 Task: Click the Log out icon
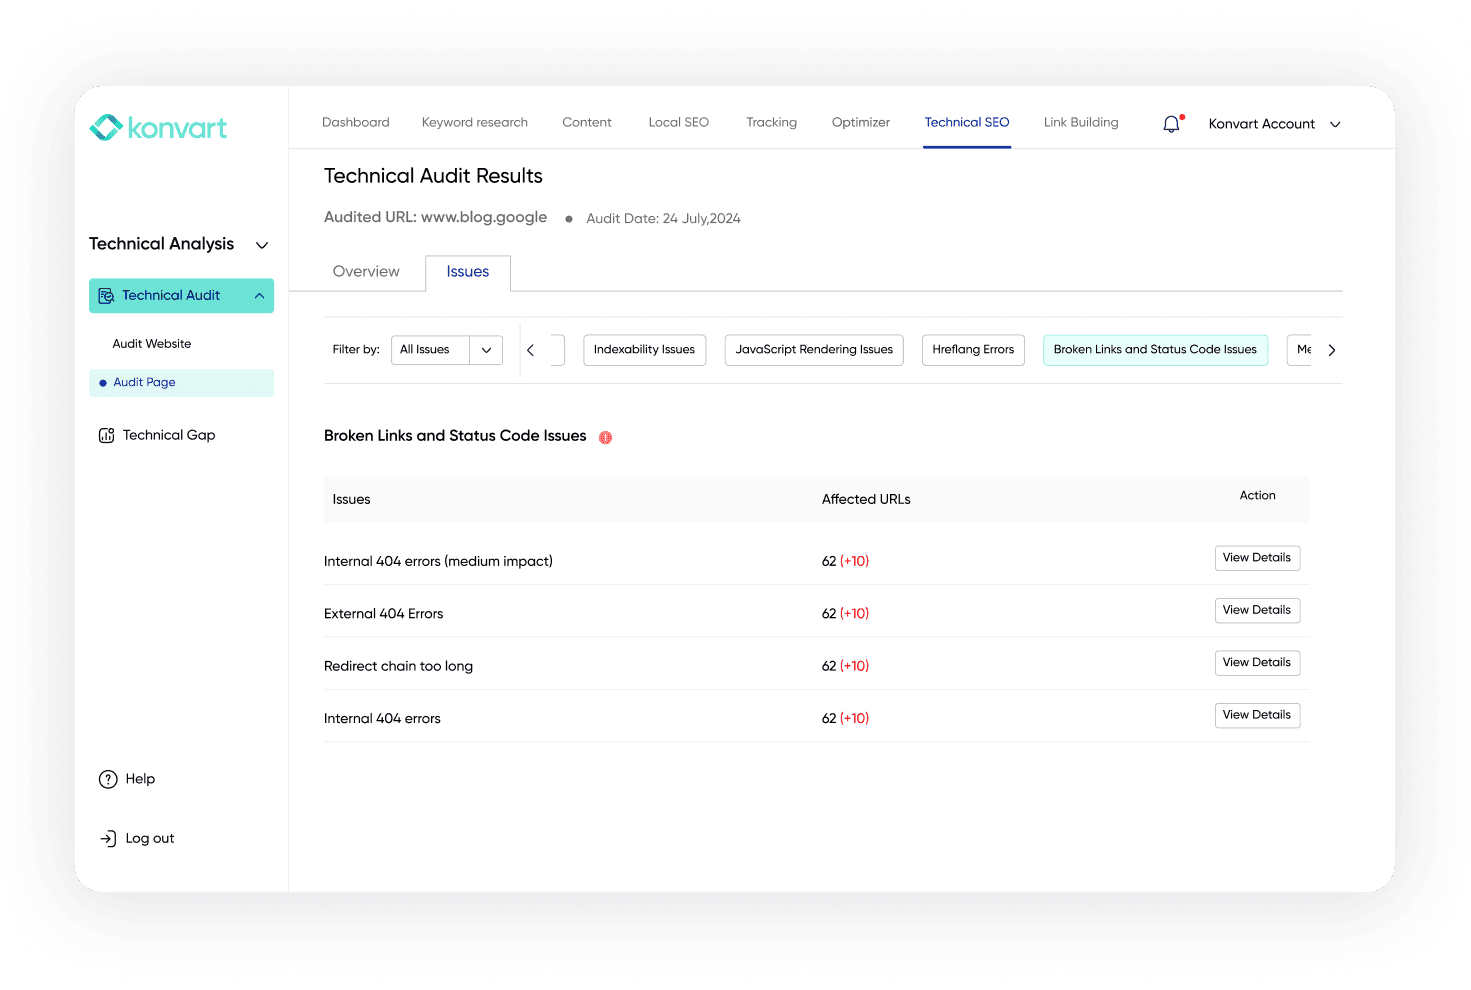point(107,838)
